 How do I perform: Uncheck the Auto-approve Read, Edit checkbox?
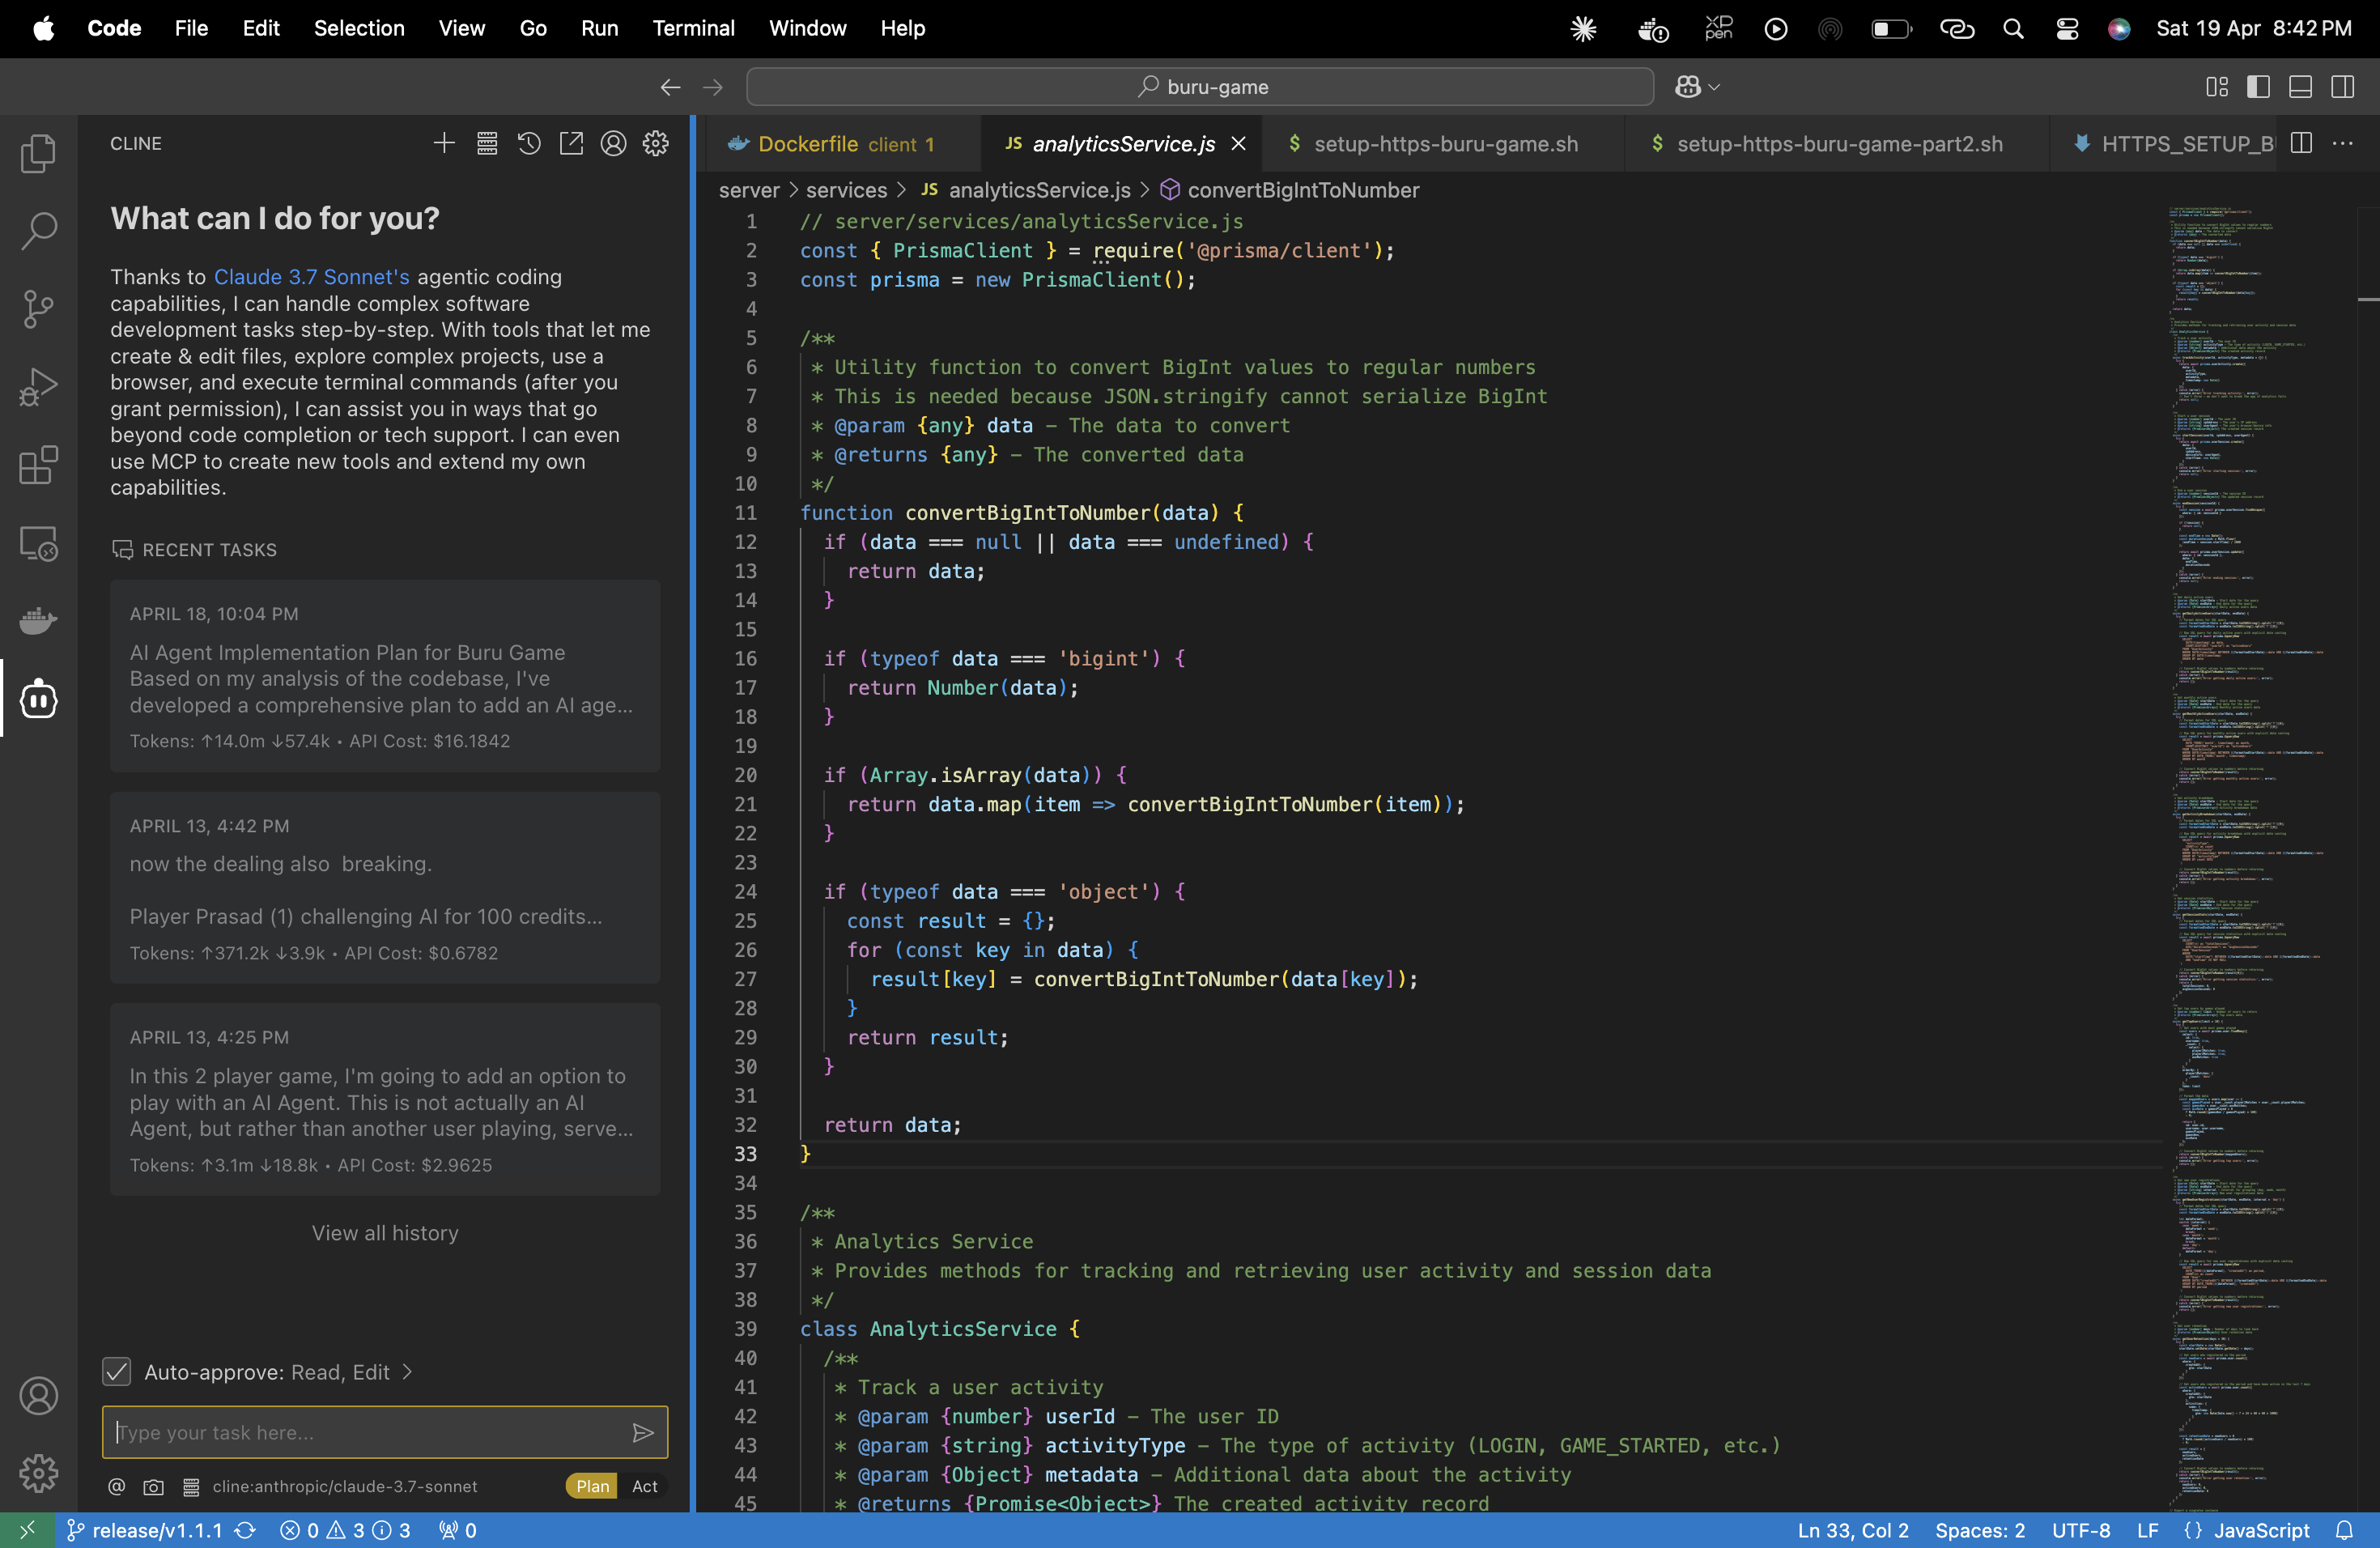point(117,1371)
